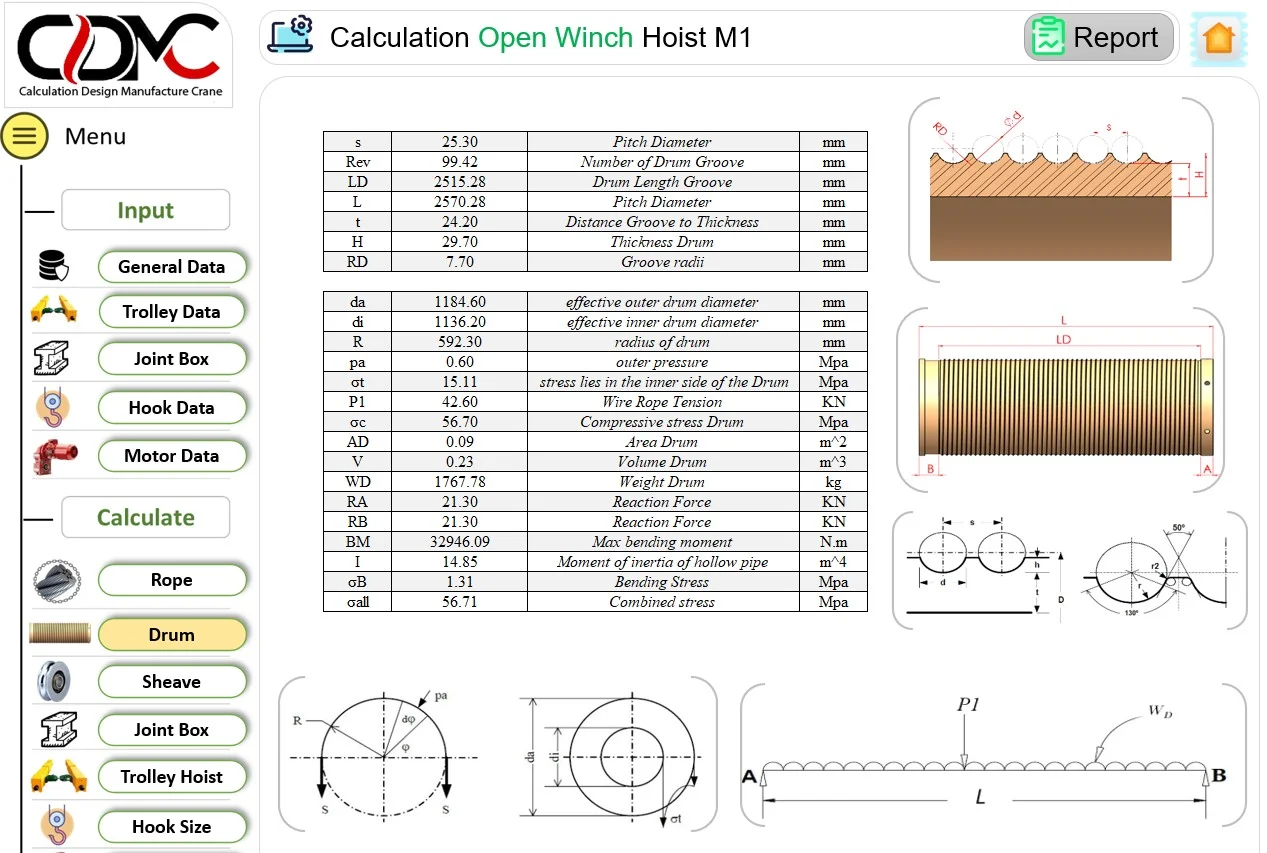
Task: Open Joint Box under Calculate section
Action: pyautogui.click(x=172, y=730)
